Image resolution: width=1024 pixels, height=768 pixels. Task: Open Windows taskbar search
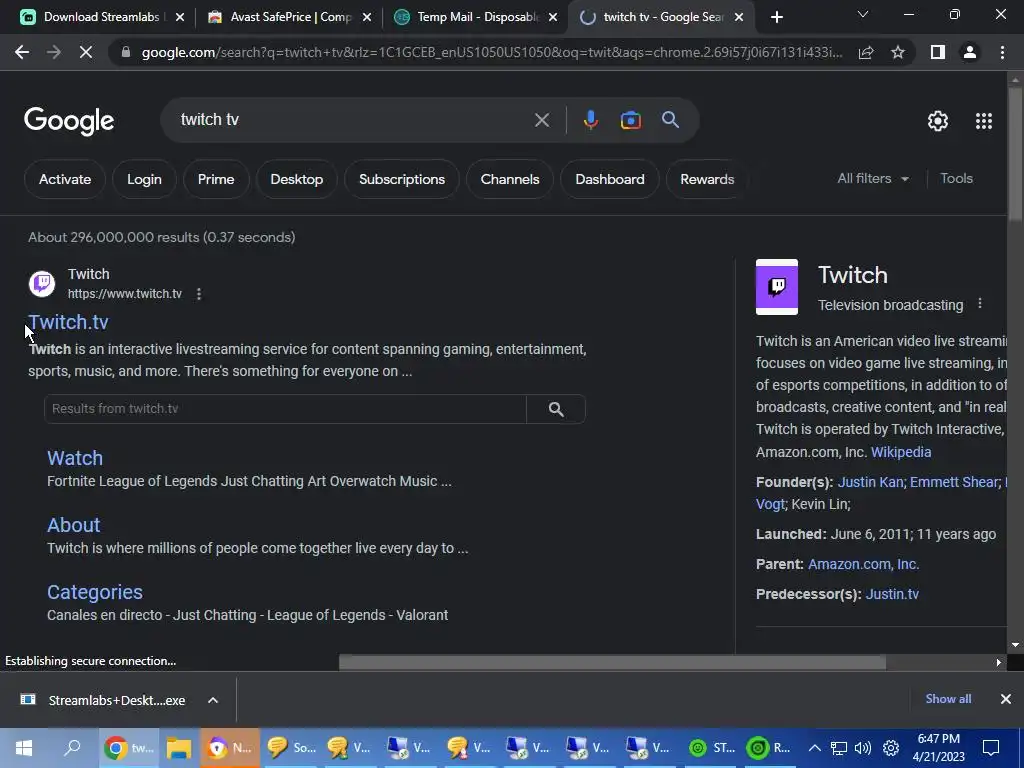coord(72,748)
